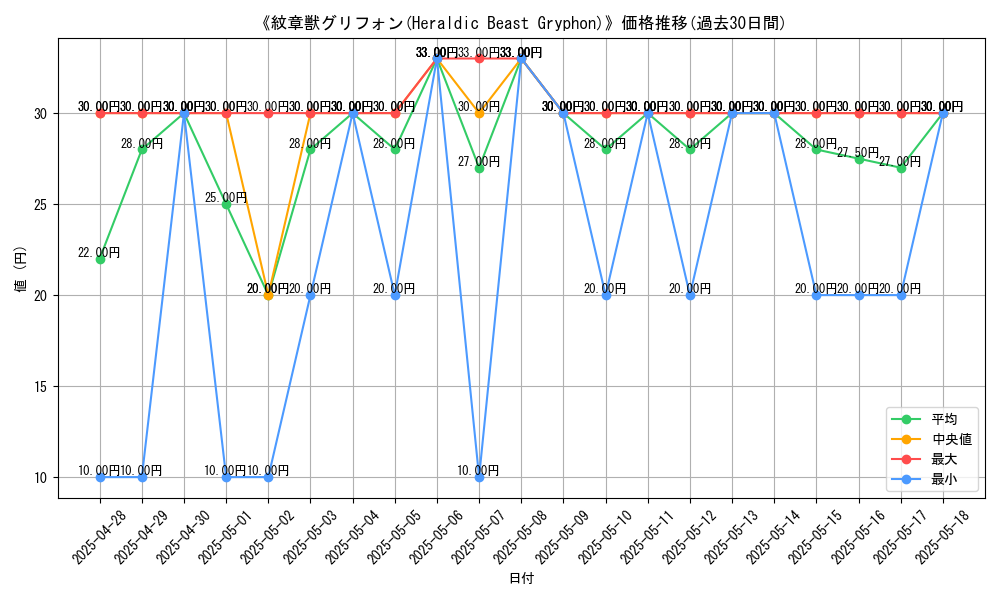Select the blue minimum point on 2025-05-10

pos(606,296)
